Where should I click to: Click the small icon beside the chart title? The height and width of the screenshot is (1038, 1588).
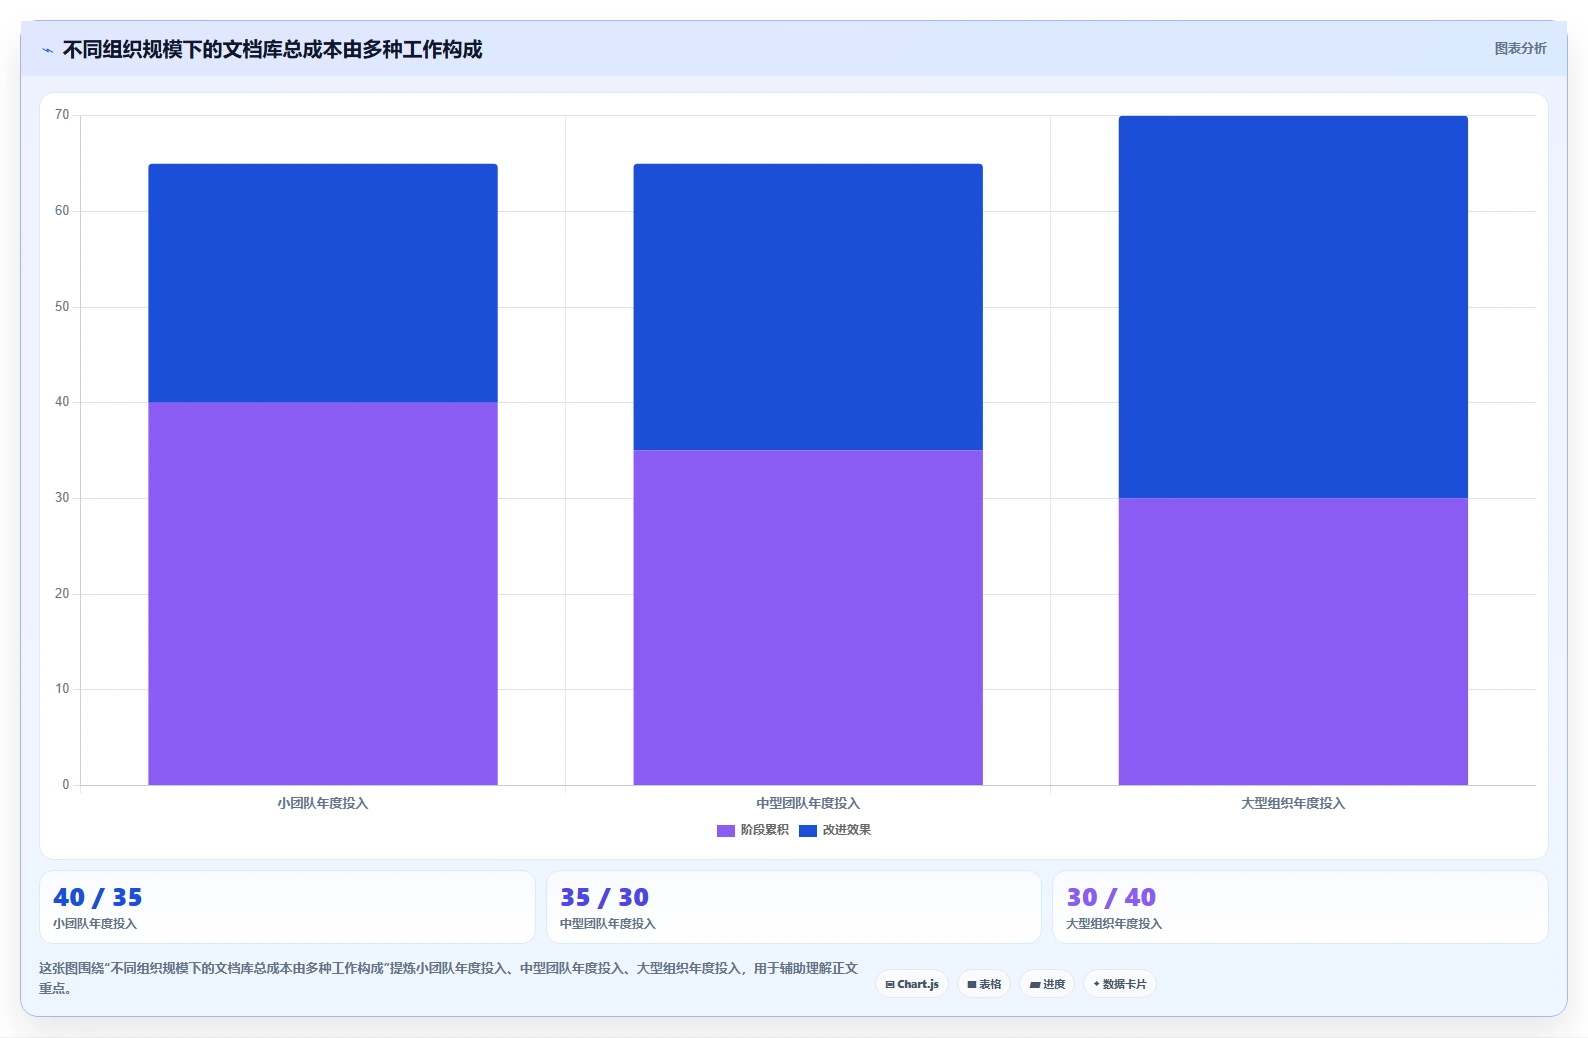click(x=47, y=50)
